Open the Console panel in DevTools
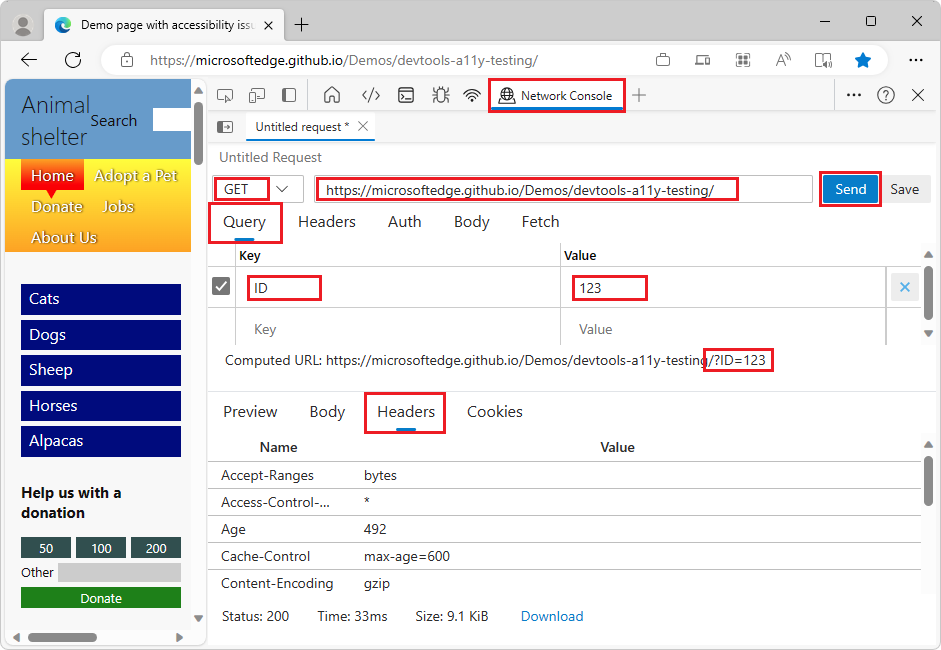The height and width of the screenshot is (650, 941). coord(405,94)
